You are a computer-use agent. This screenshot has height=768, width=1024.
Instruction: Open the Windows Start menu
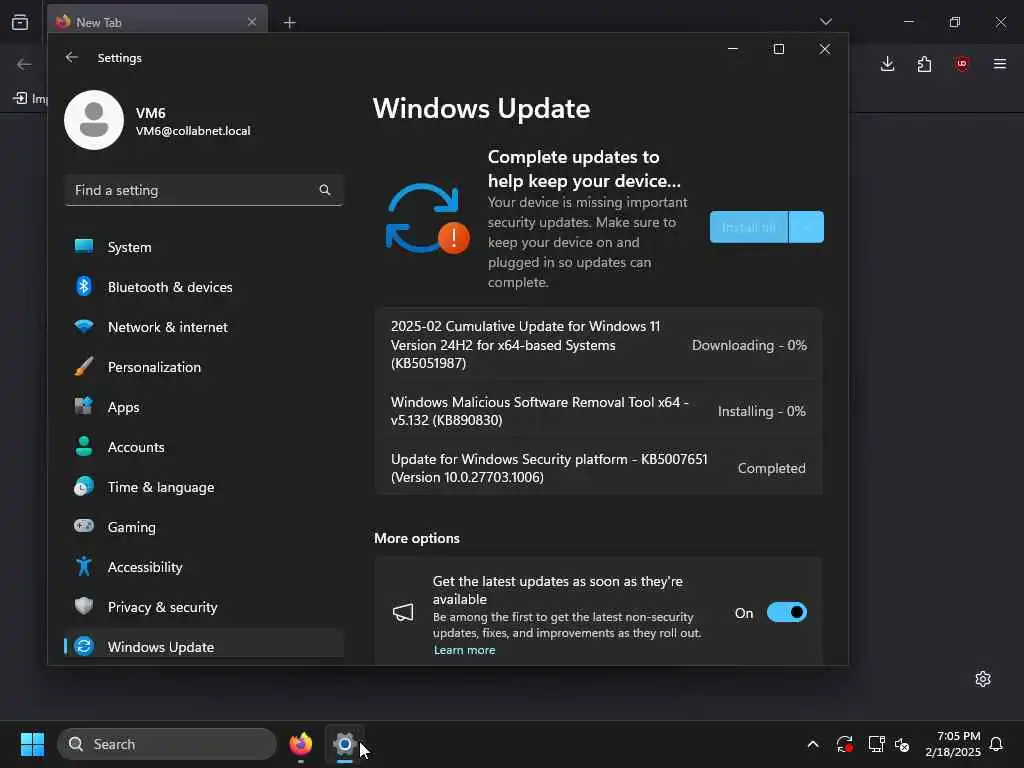(32, 744)
